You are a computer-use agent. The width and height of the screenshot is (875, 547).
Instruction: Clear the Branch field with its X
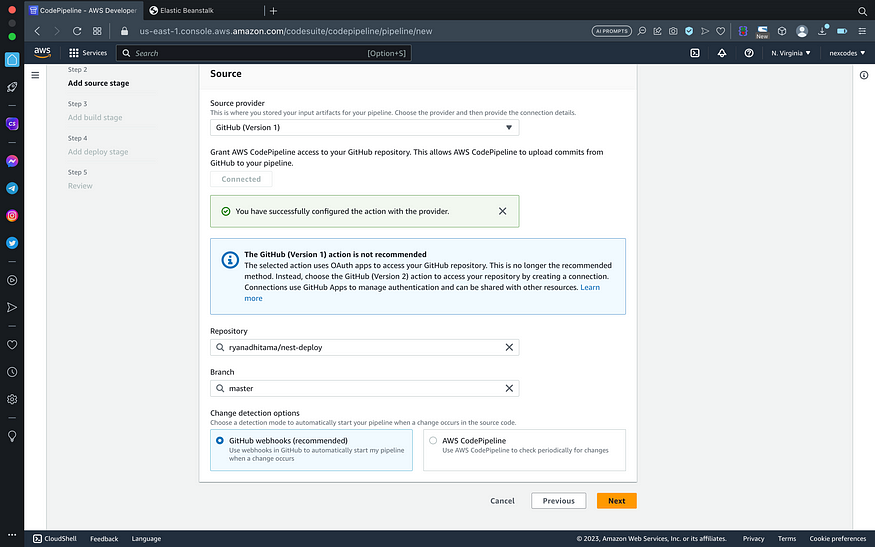tap(509, 388)
